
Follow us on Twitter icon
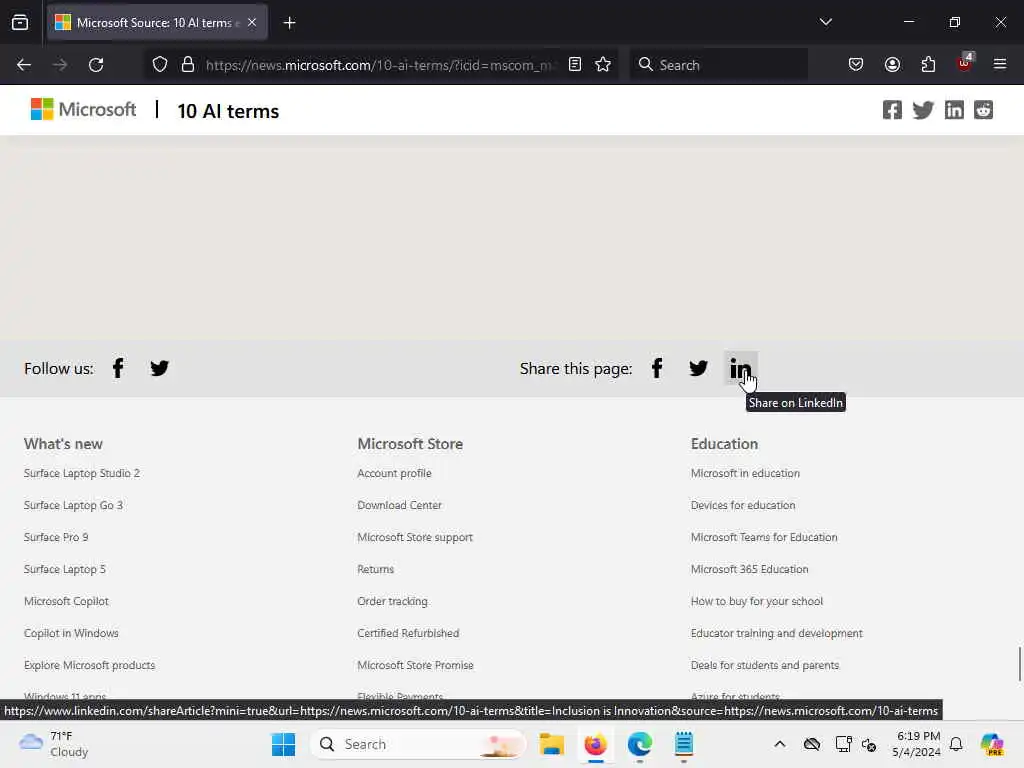pyautogui.click(x=159, y=368)
